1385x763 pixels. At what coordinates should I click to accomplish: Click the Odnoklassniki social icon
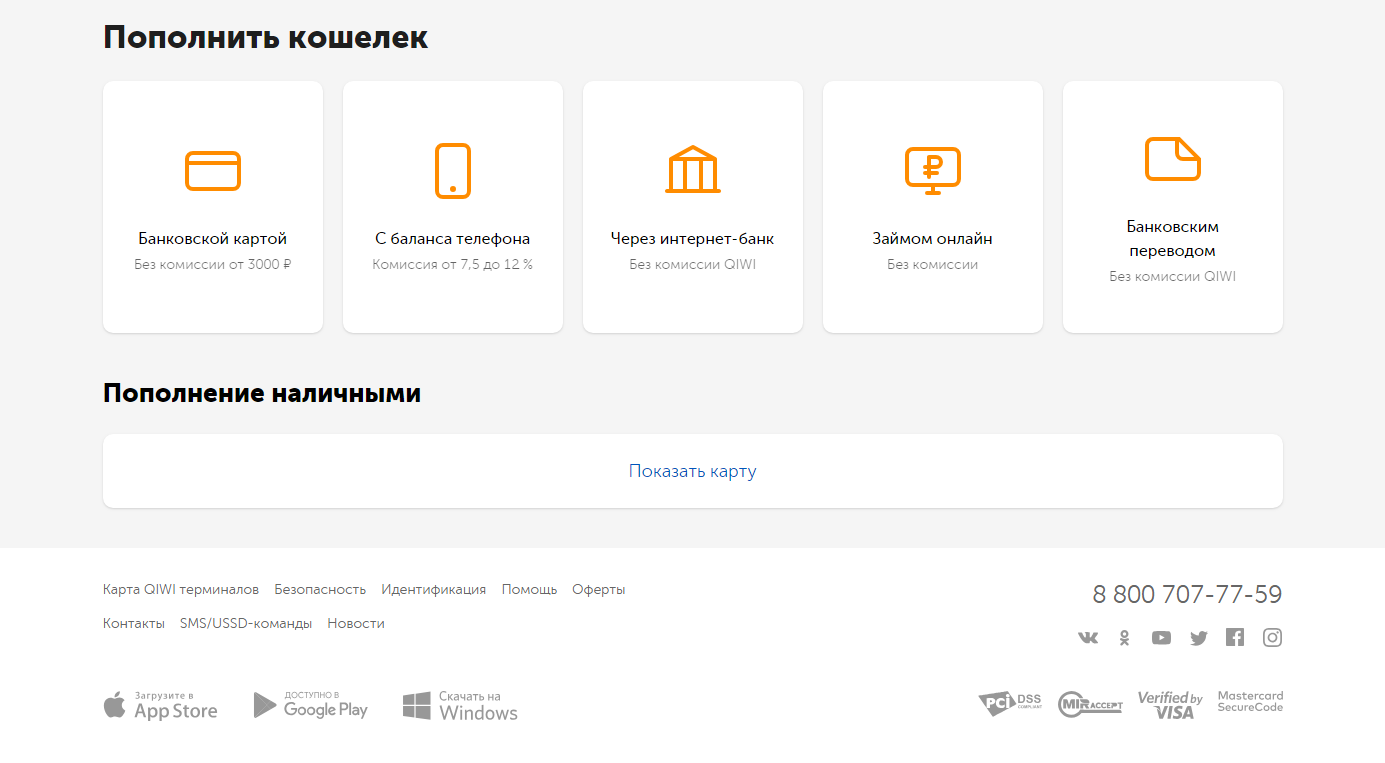[1124, 636]
